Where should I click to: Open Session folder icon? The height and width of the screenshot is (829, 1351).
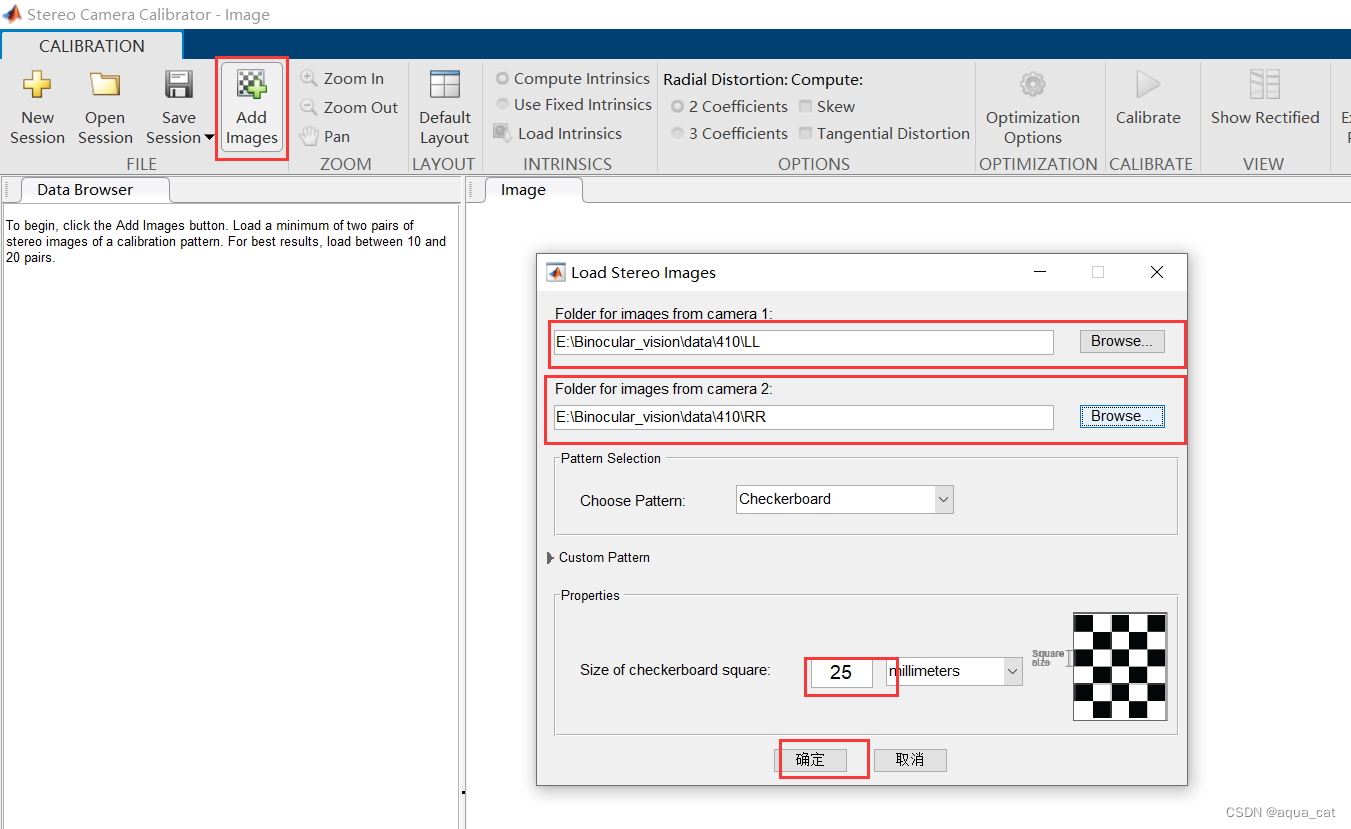pyautogui.click(x=105, y=85)
